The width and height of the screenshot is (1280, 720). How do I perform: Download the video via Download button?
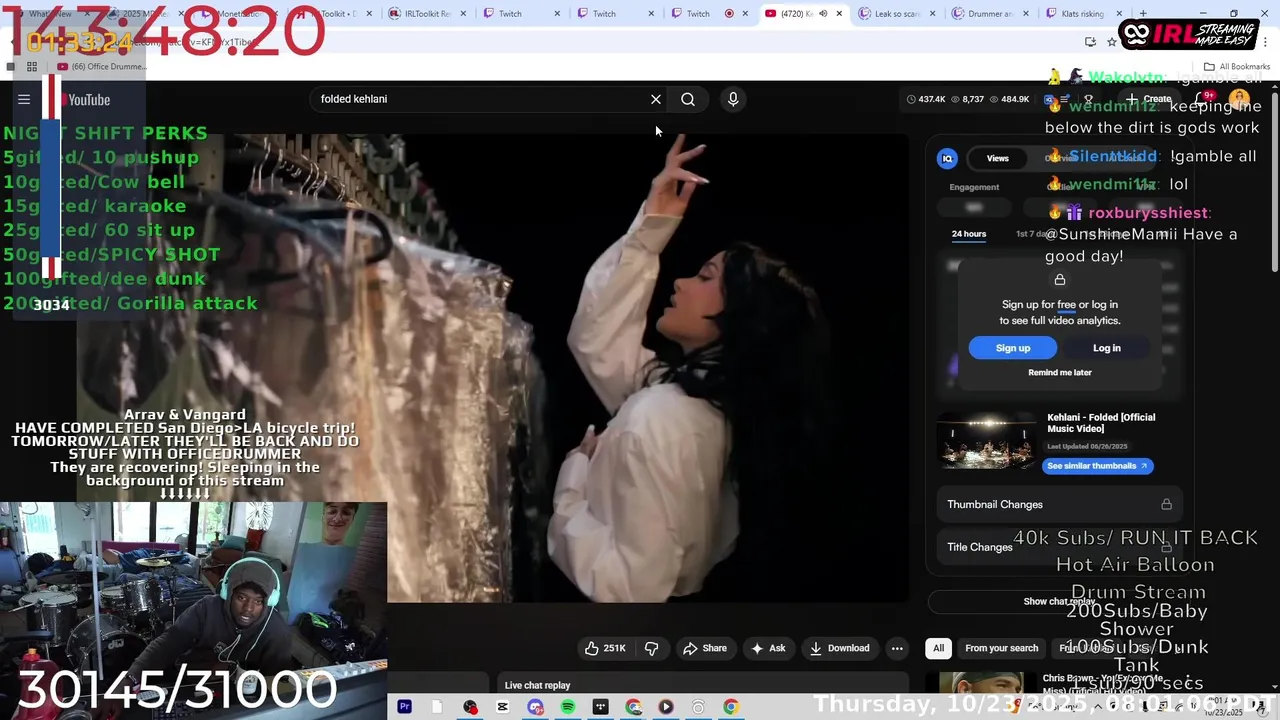click(839, 648)
